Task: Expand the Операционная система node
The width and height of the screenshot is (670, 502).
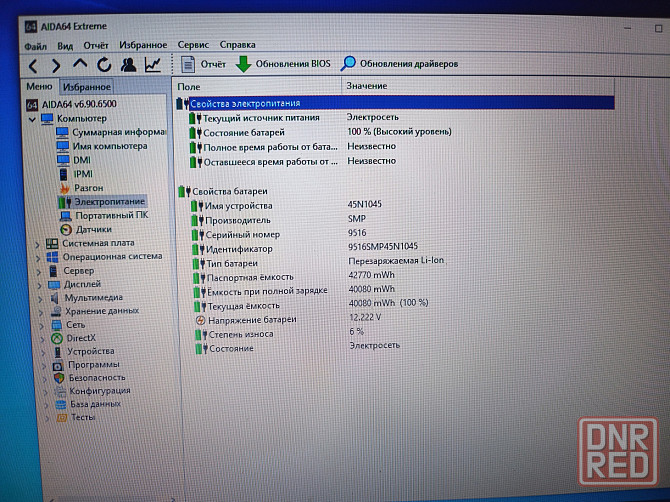Action: (x=38, y=258)
